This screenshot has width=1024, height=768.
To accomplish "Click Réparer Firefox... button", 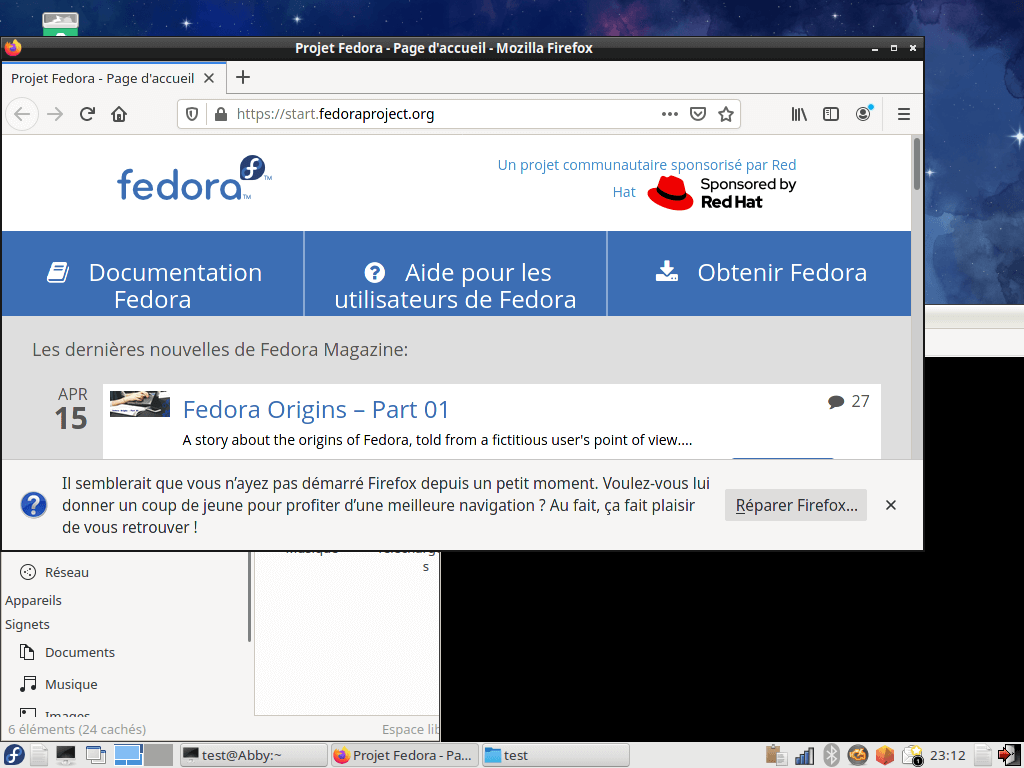I will [x=795, y=505].
